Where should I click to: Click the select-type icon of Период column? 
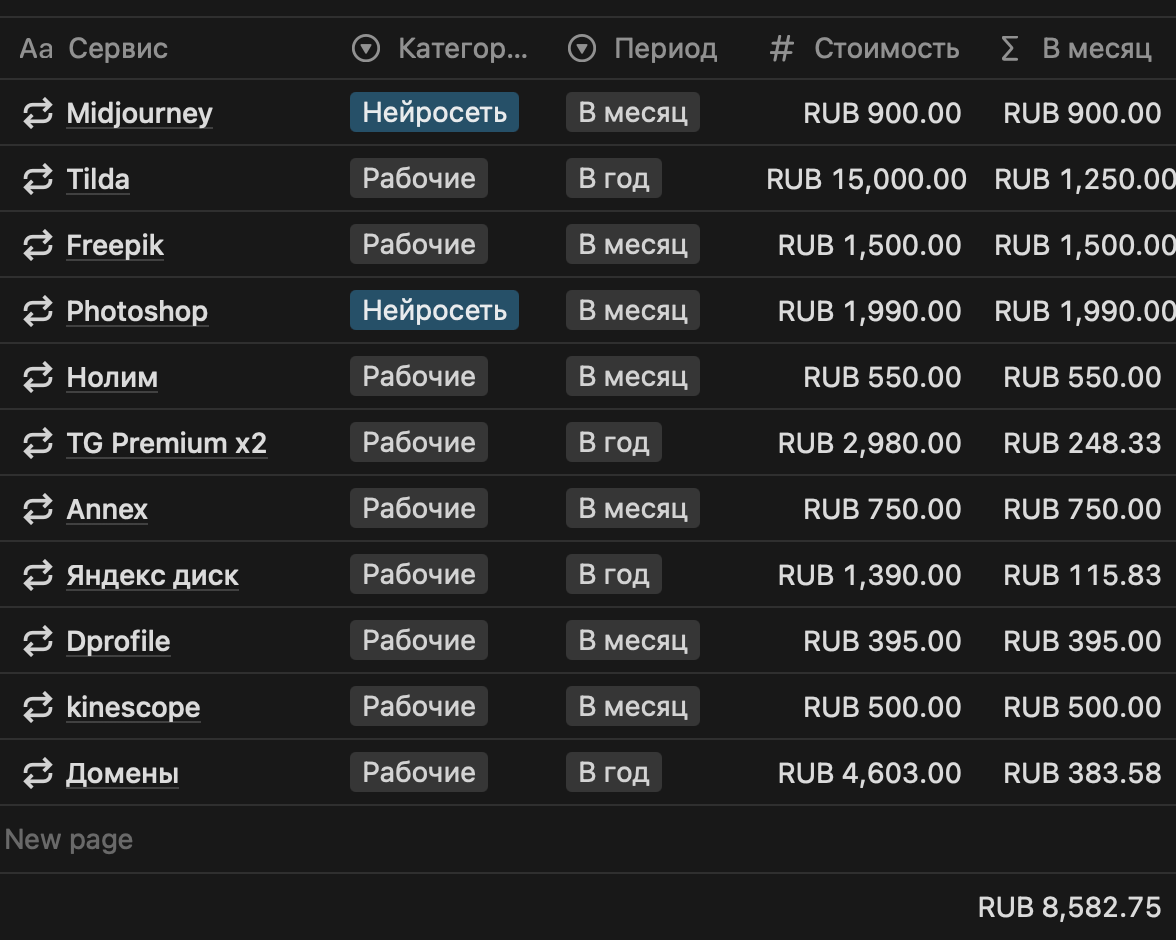582,49
